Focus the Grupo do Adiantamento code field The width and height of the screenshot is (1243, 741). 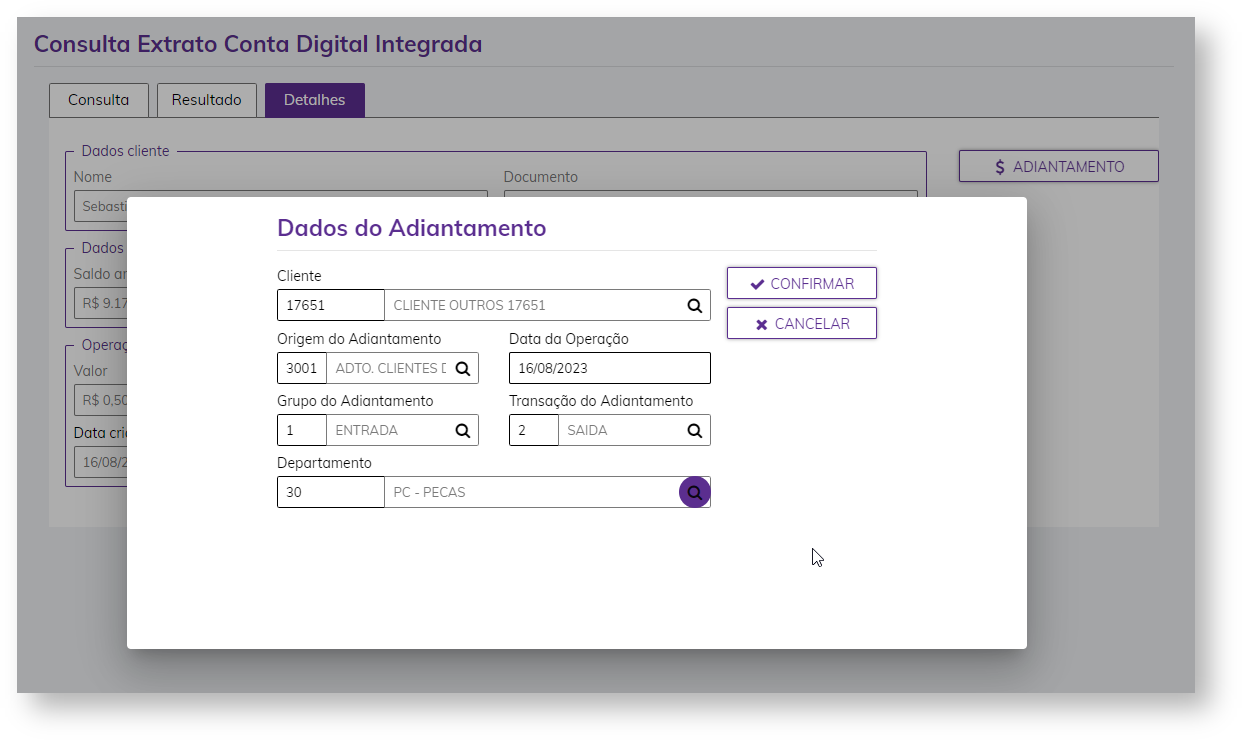pyautogui.click(x=302, y=430)
